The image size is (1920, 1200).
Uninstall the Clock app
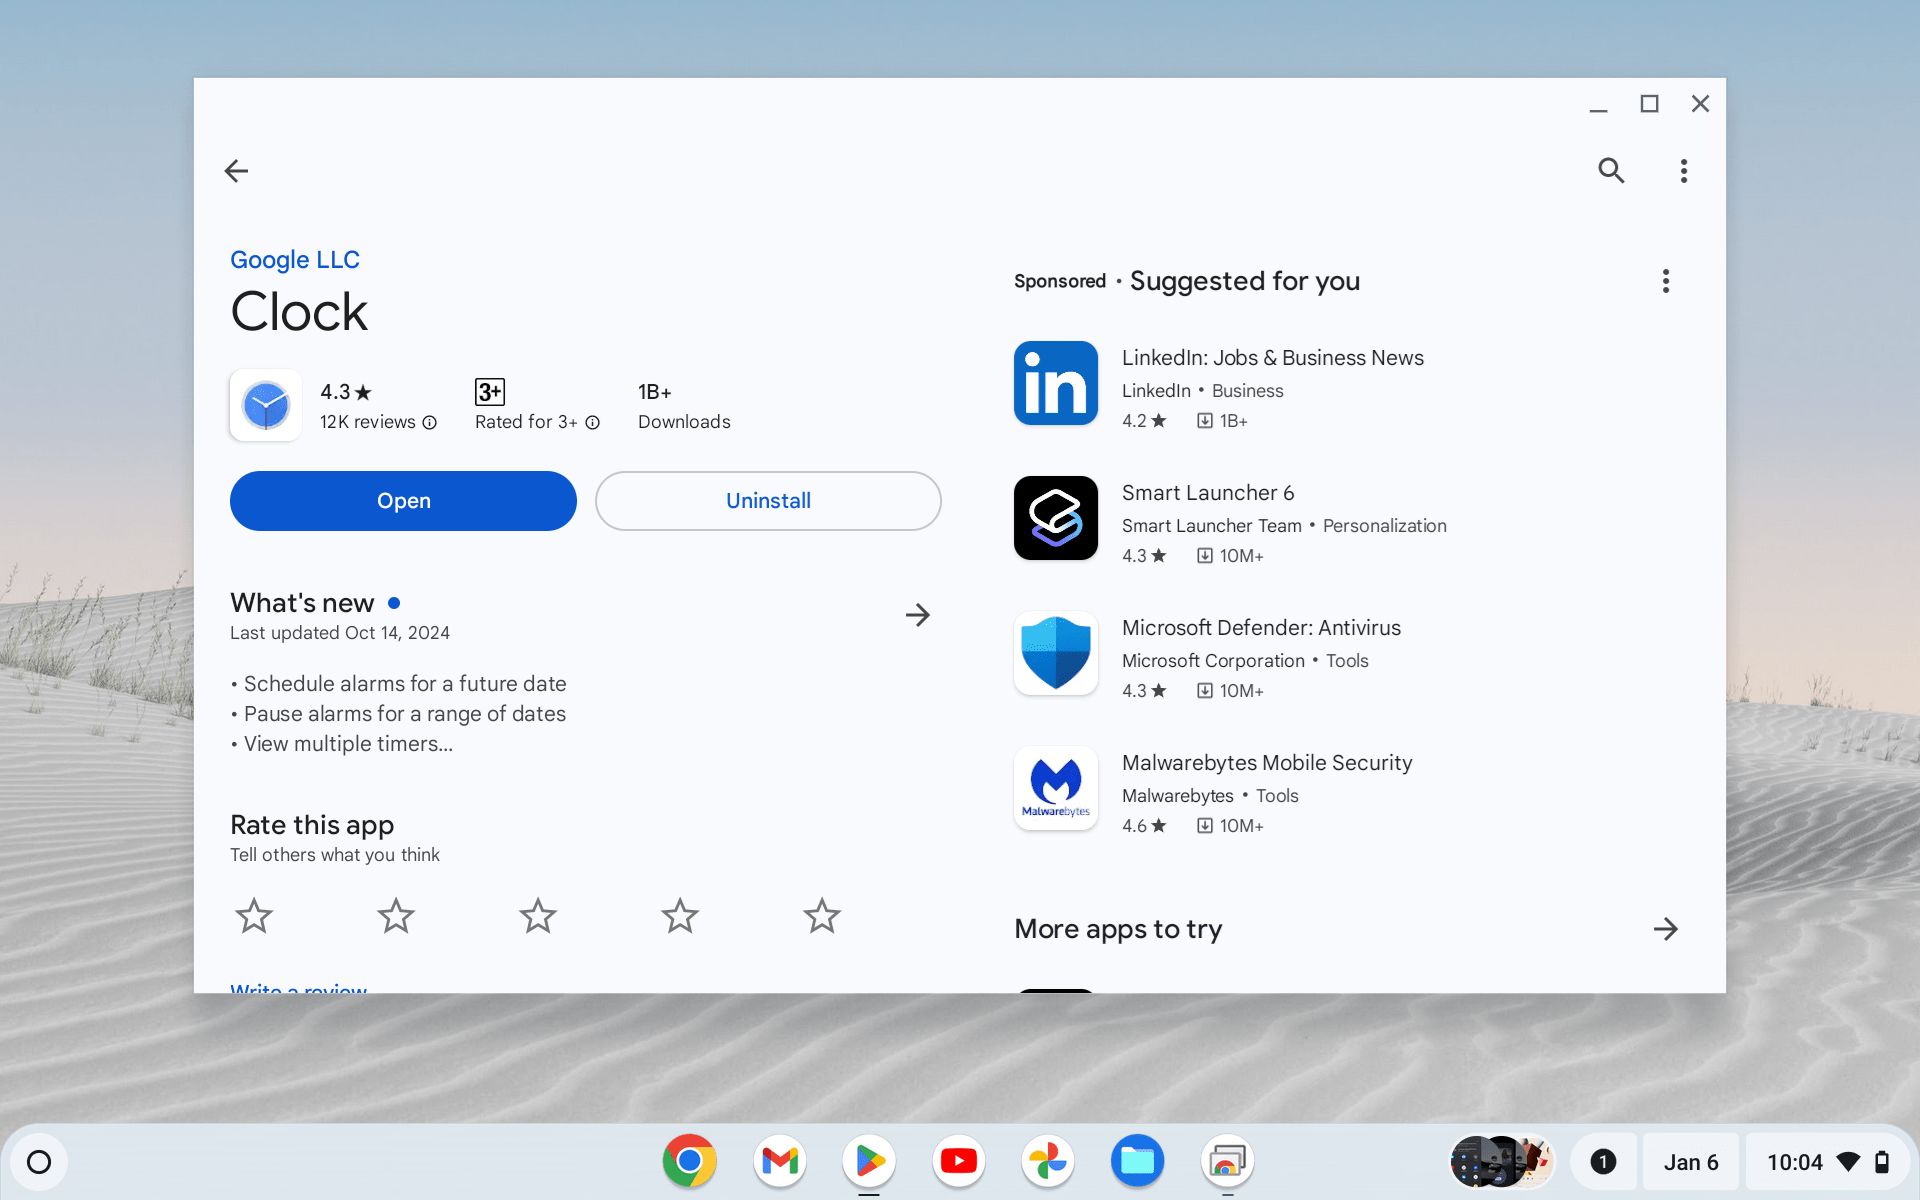(x=768, y=501)
